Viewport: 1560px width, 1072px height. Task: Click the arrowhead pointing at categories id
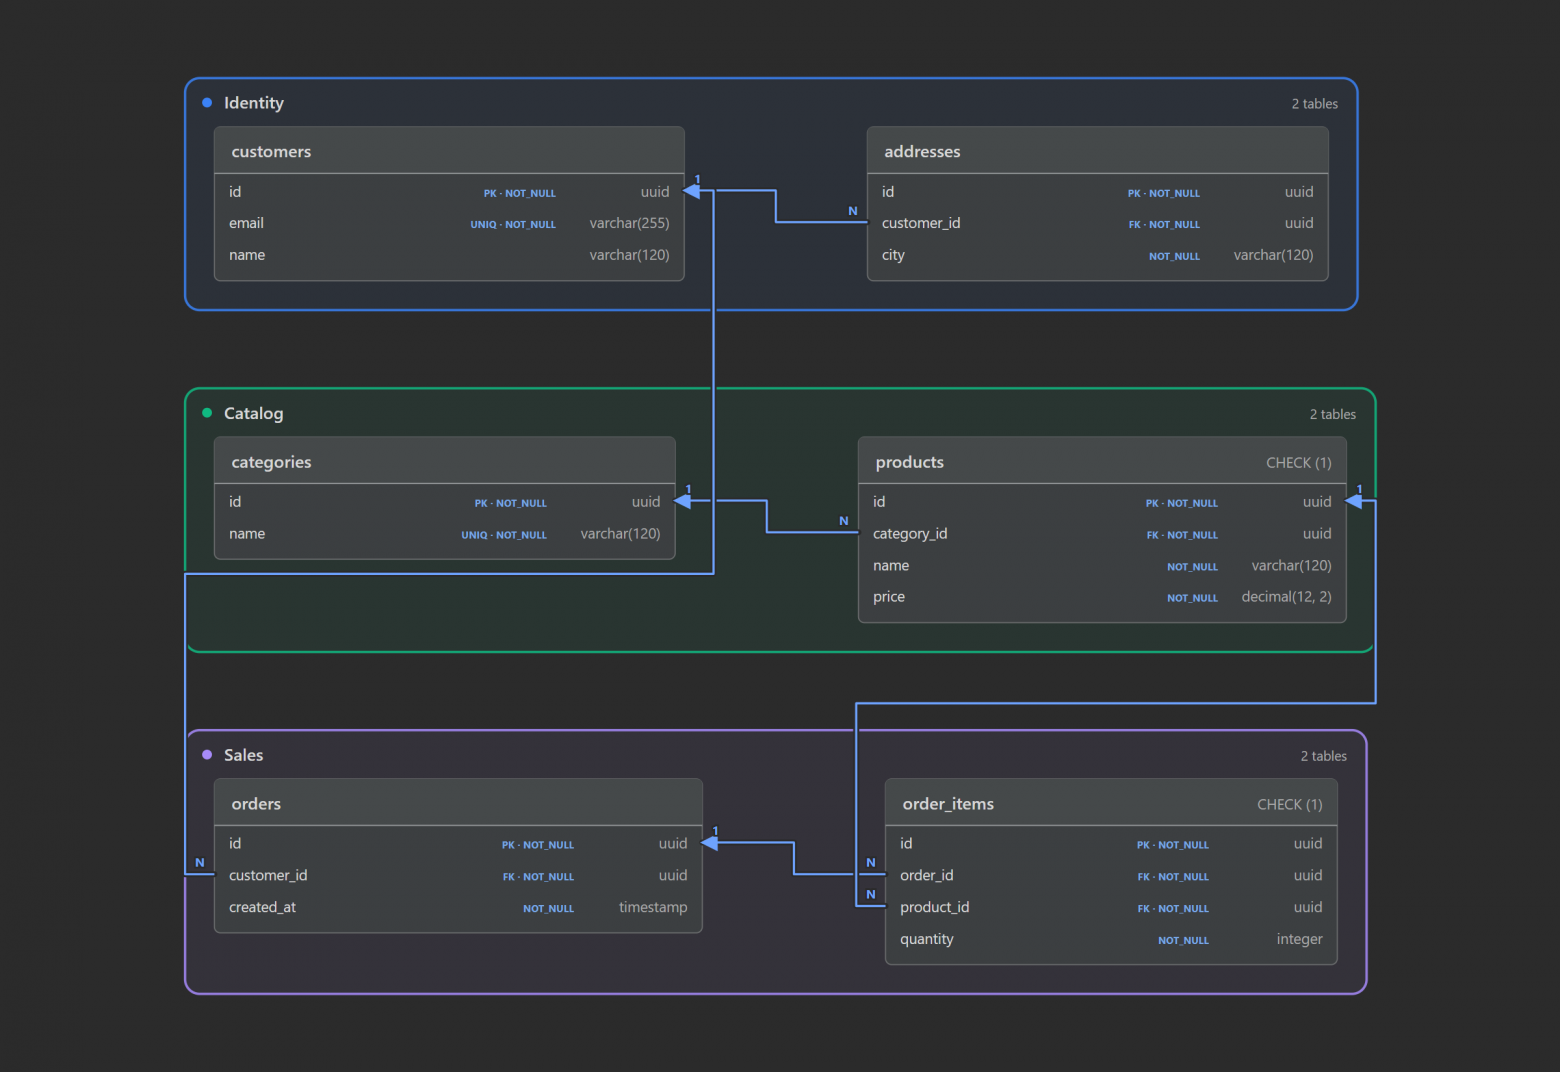pyautogui.click(x=682, y=500)
